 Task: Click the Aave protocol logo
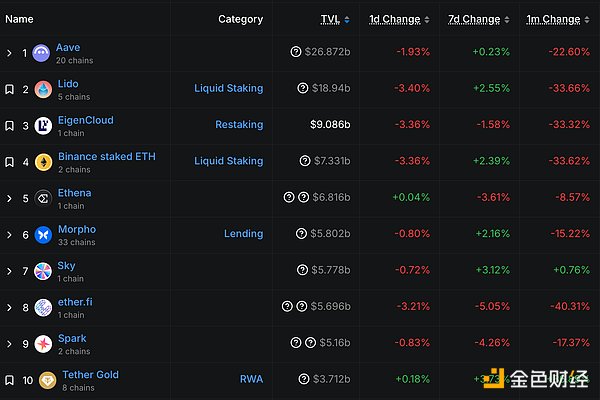click(x=41, y=53)
